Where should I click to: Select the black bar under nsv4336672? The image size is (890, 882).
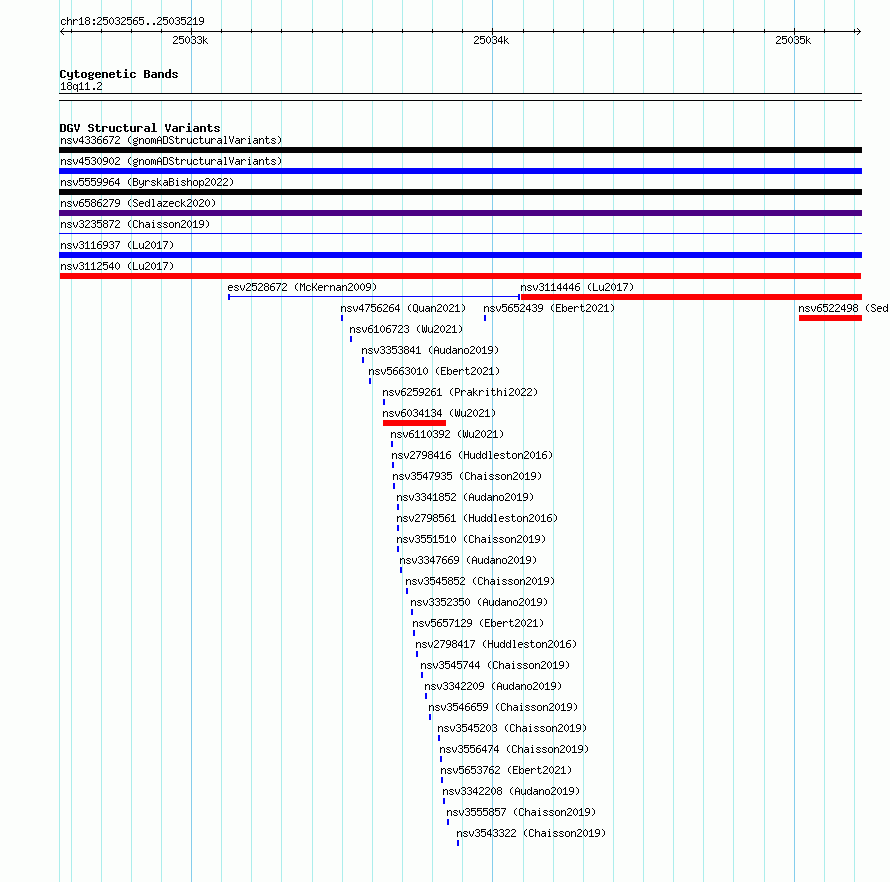460,150
